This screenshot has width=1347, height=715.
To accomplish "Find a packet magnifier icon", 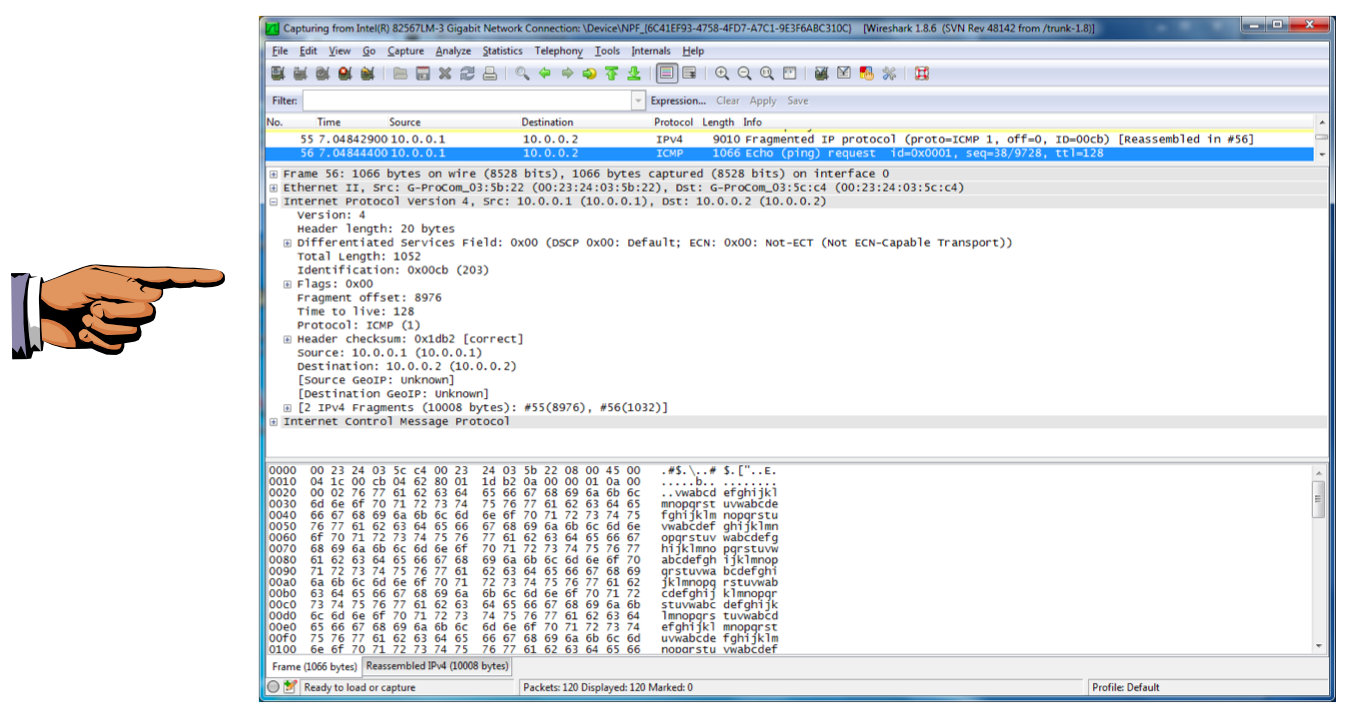I will tap(522, 73).
